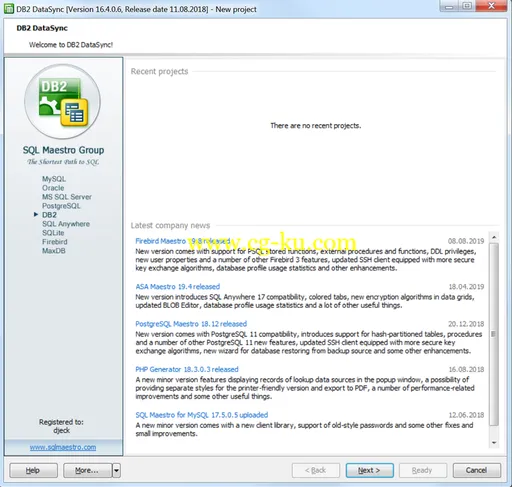Screen dimensions: 512x487
Task: Open the MaxDB product link
Action: click(53, 251)
